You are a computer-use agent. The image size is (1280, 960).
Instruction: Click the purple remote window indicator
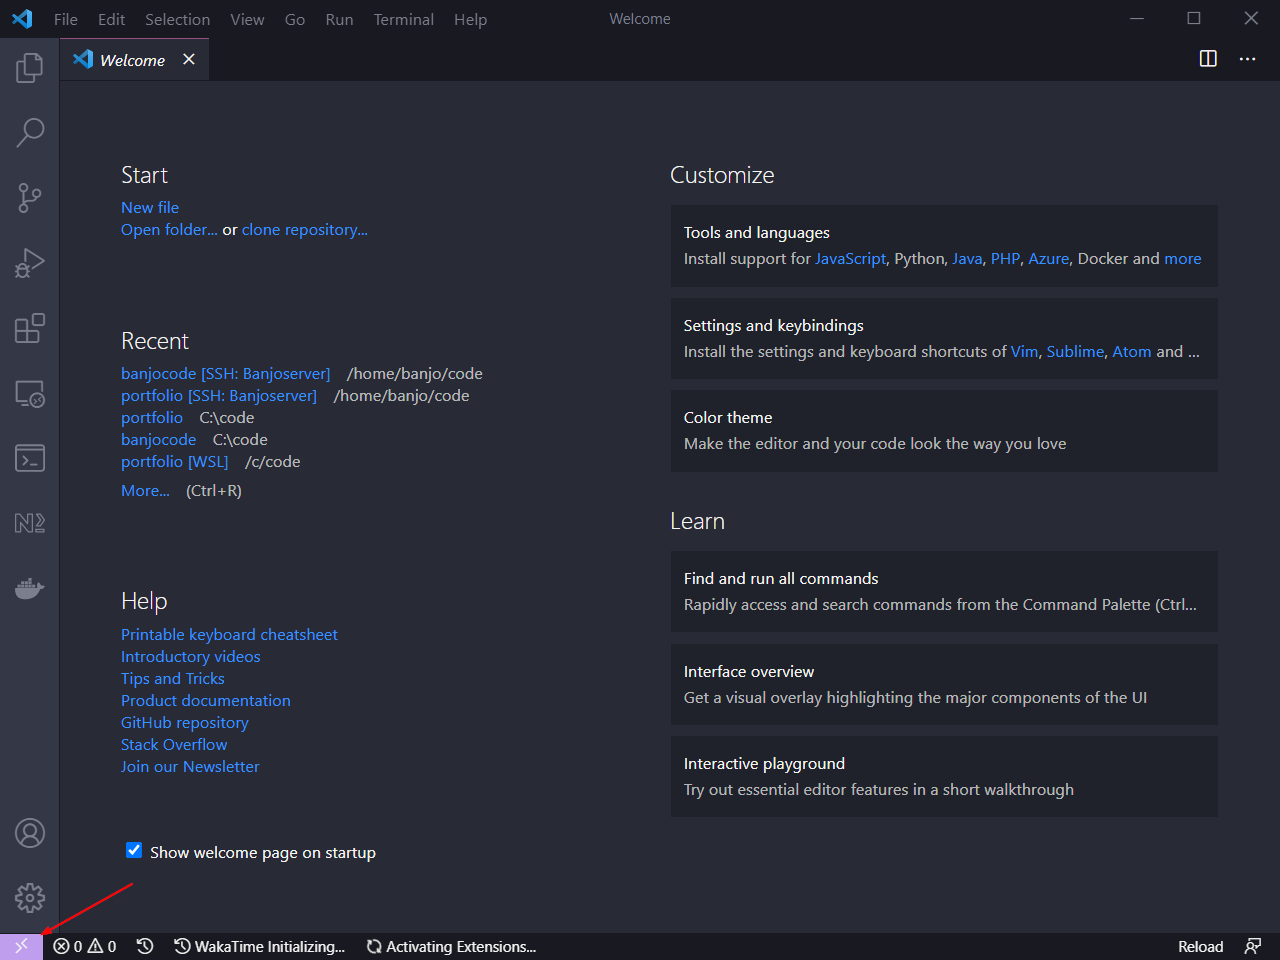click(21, 946)
